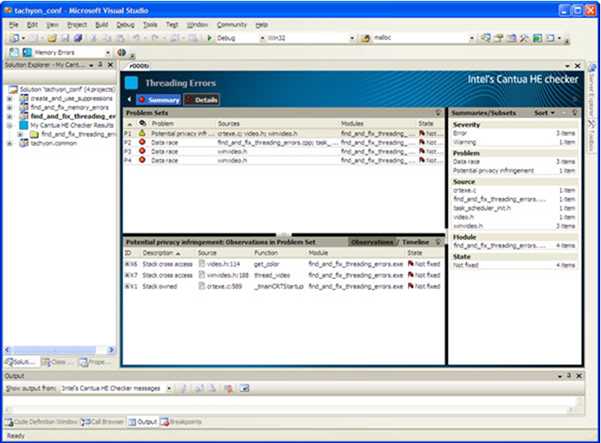
Task: Click the blue square Threading Errors icon
Action: 131,83
